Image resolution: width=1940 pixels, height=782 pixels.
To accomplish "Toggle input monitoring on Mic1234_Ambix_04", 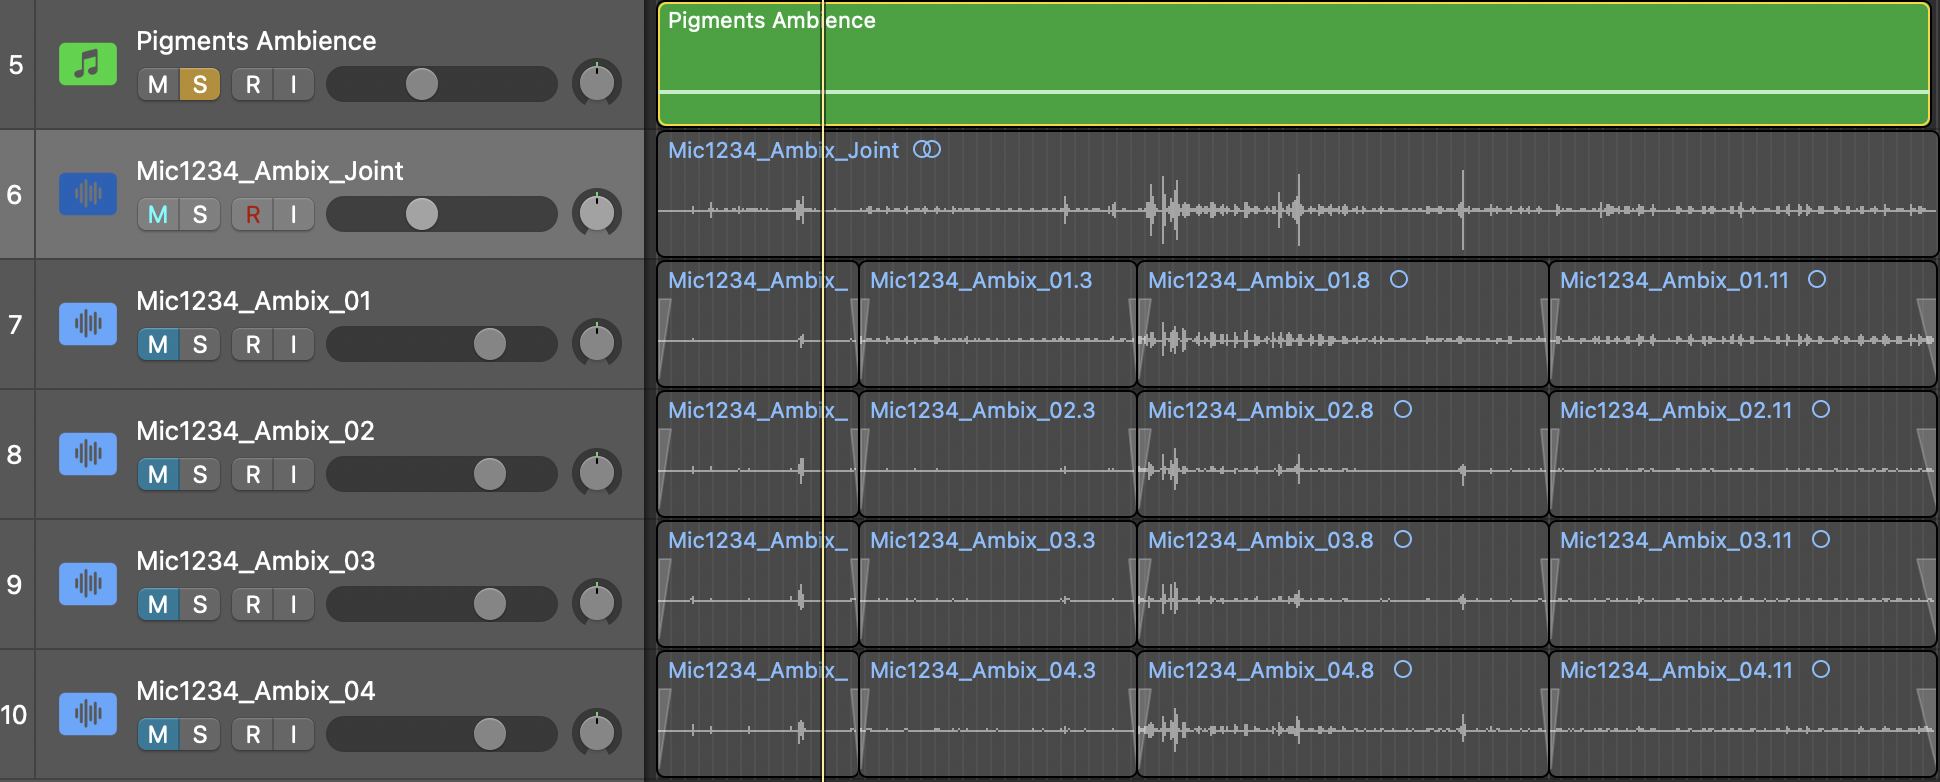I will click(294, 735).
